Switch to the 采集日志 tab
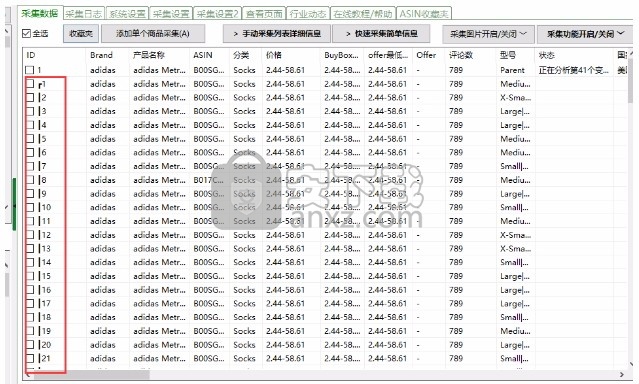639x384 pixels. (x=84, y=14)
